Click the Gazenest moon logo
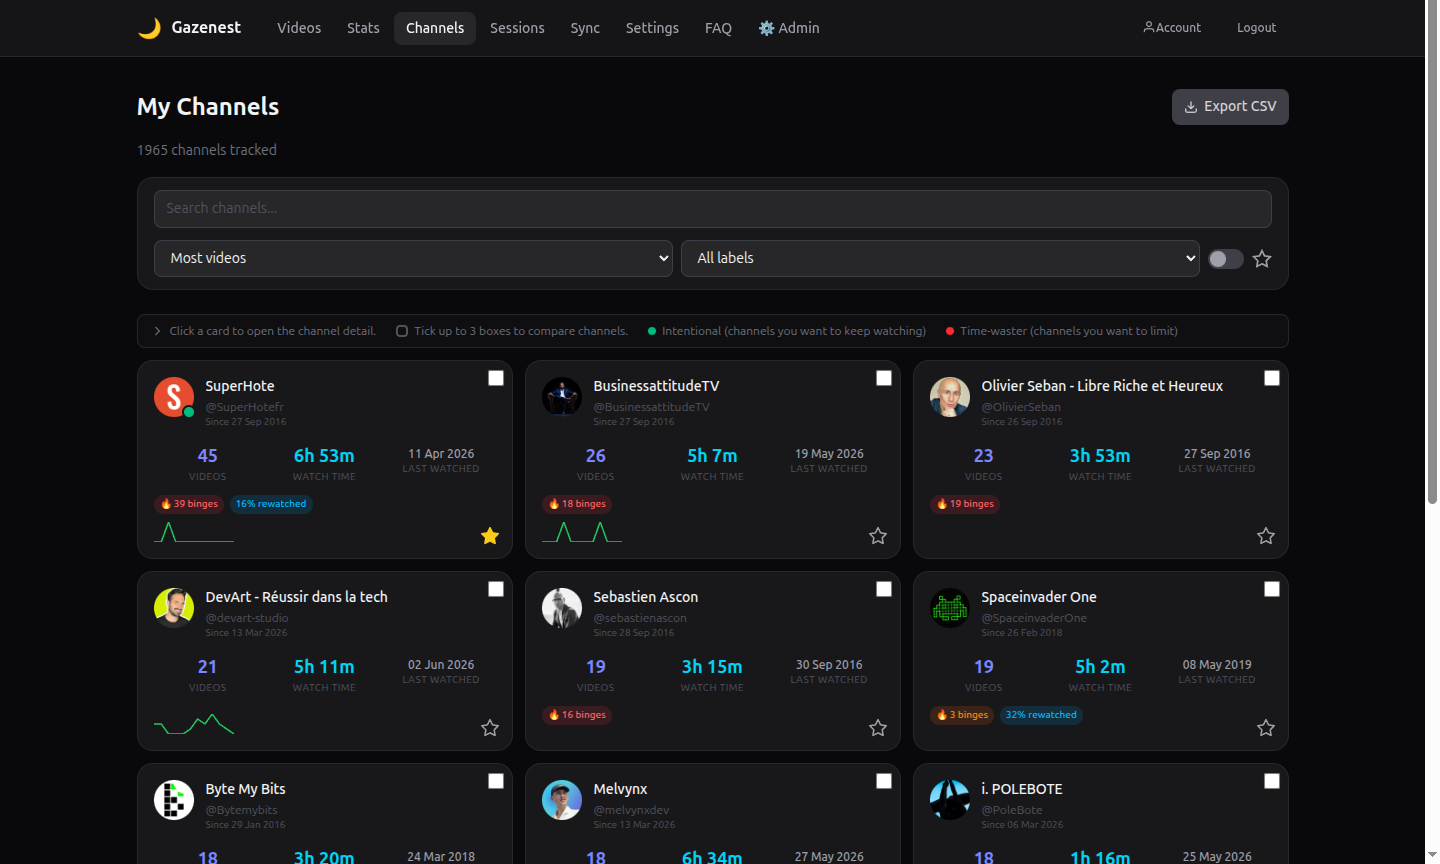Image resolution: width=1440 pixels, height=864 pixels. pos(149,28)
